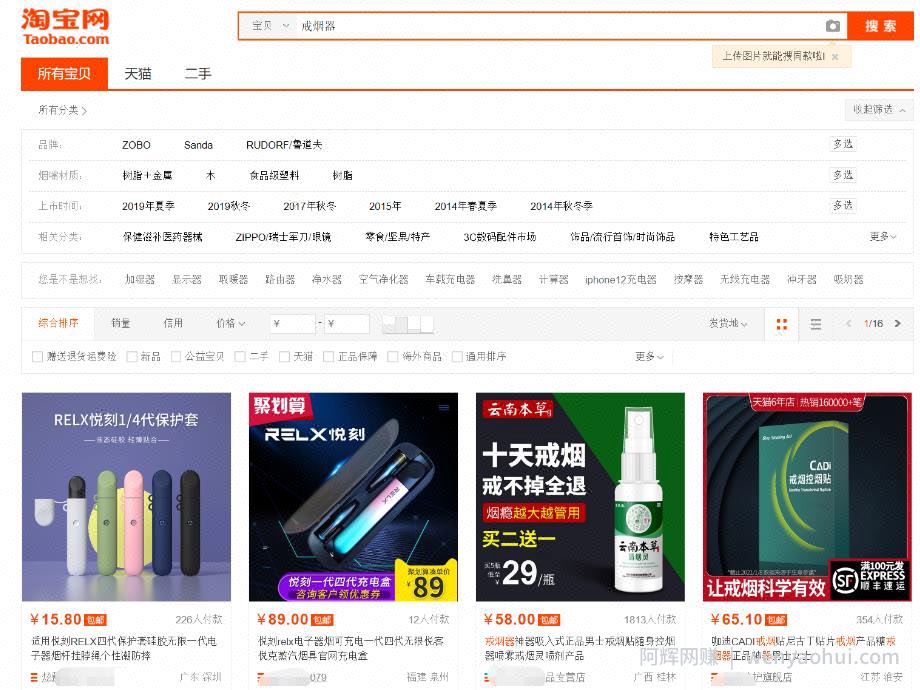The height and width of the screenshot is (690, 920).
Task: Open 云南本草 十天戒烟 spray product image
Action: (x=580, y=497)
